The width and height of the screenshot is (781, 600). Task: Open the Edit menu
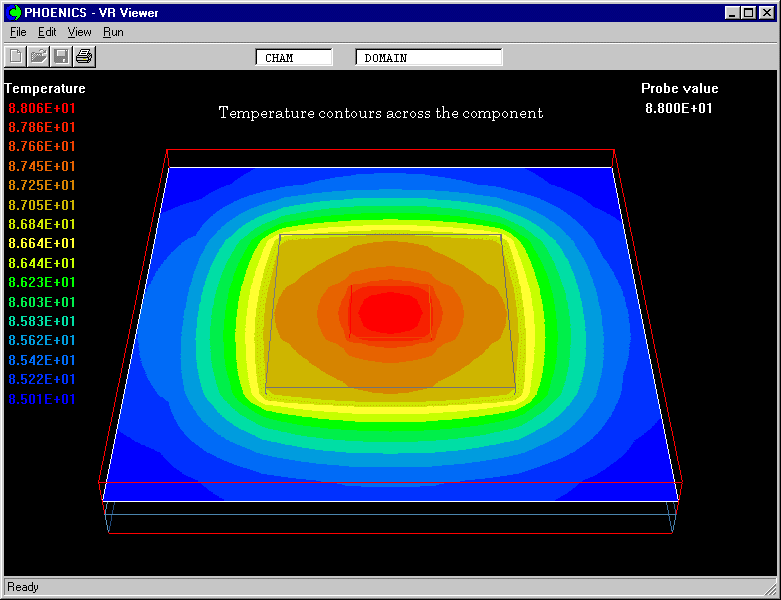point(47,32)
